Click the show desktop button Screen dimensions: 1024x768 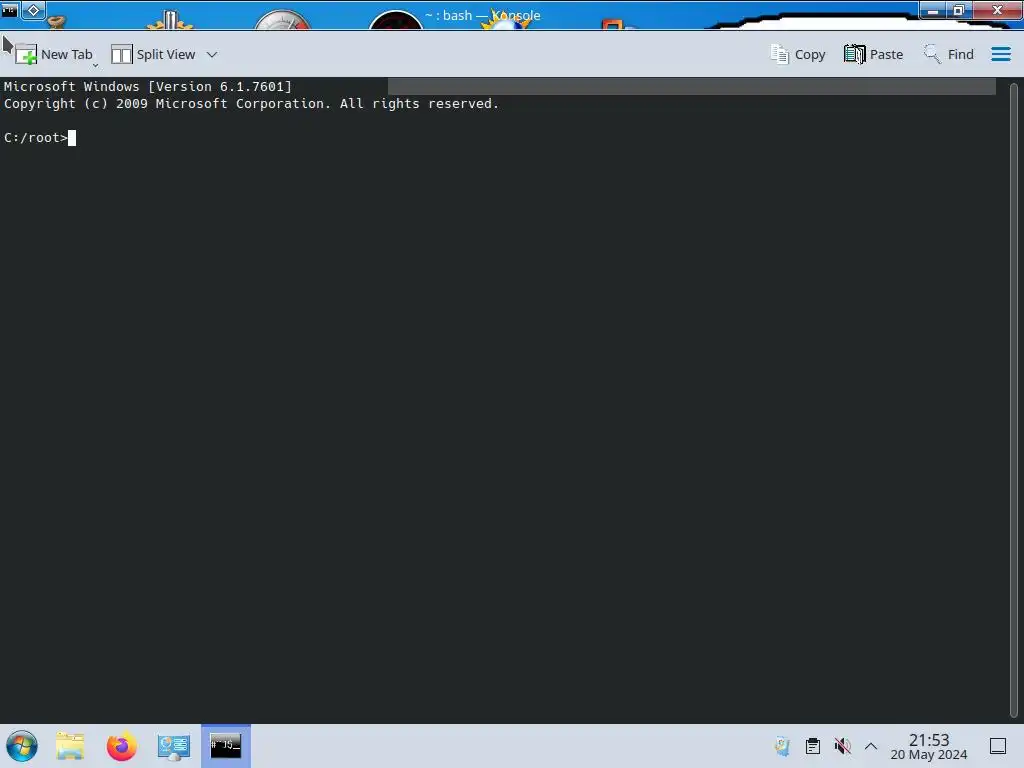[998, 746]
